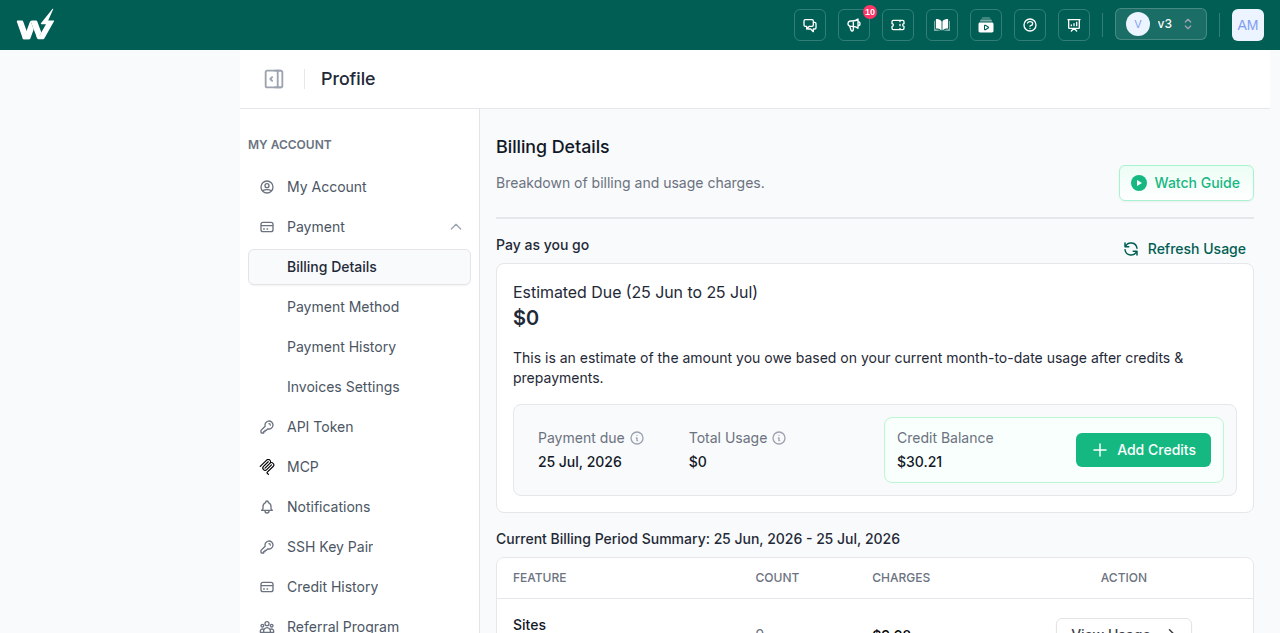Image resolution: width=1280 pixels, height=633 pixels.
Task: Click the ACTION column header
Action: (1124, 578)
